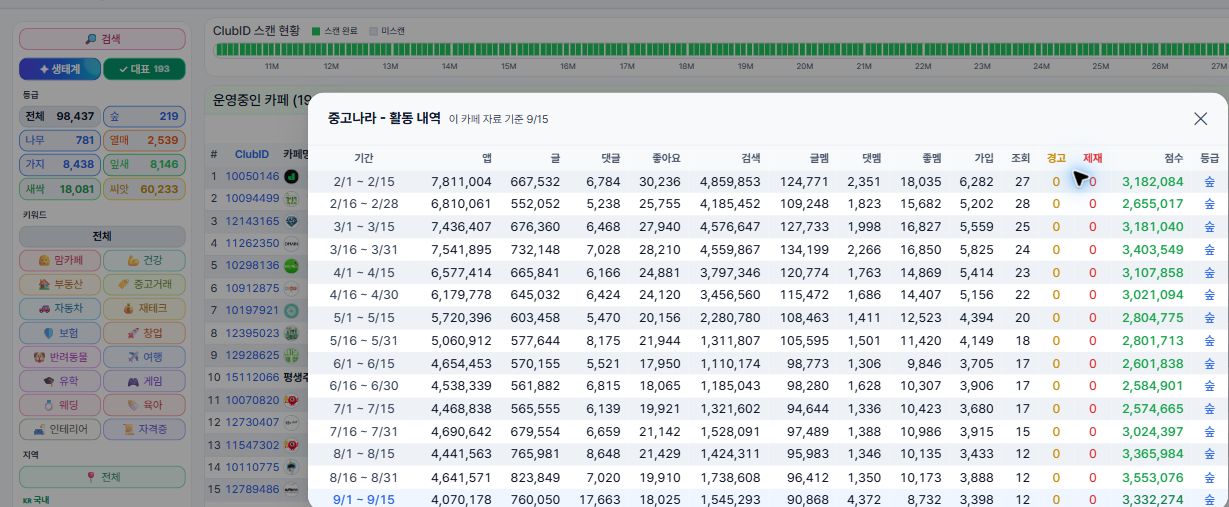Select the 새싹 18,081 grade filter
The width and height of the screenshot is (1229, 507).
60,189
